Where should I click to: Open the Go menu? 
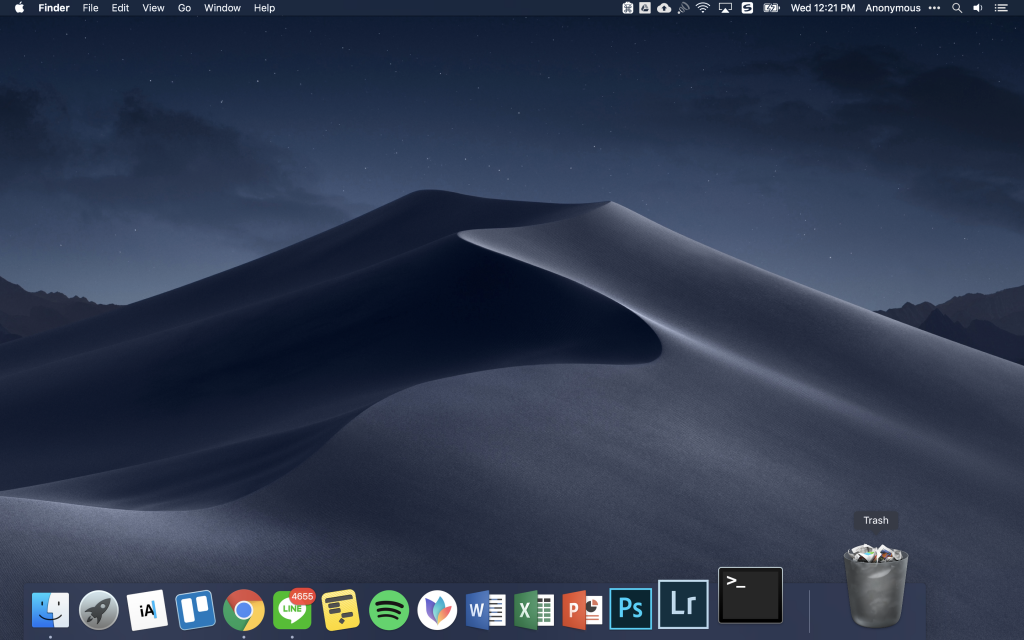pyautogui.click(x=185, y=8)
